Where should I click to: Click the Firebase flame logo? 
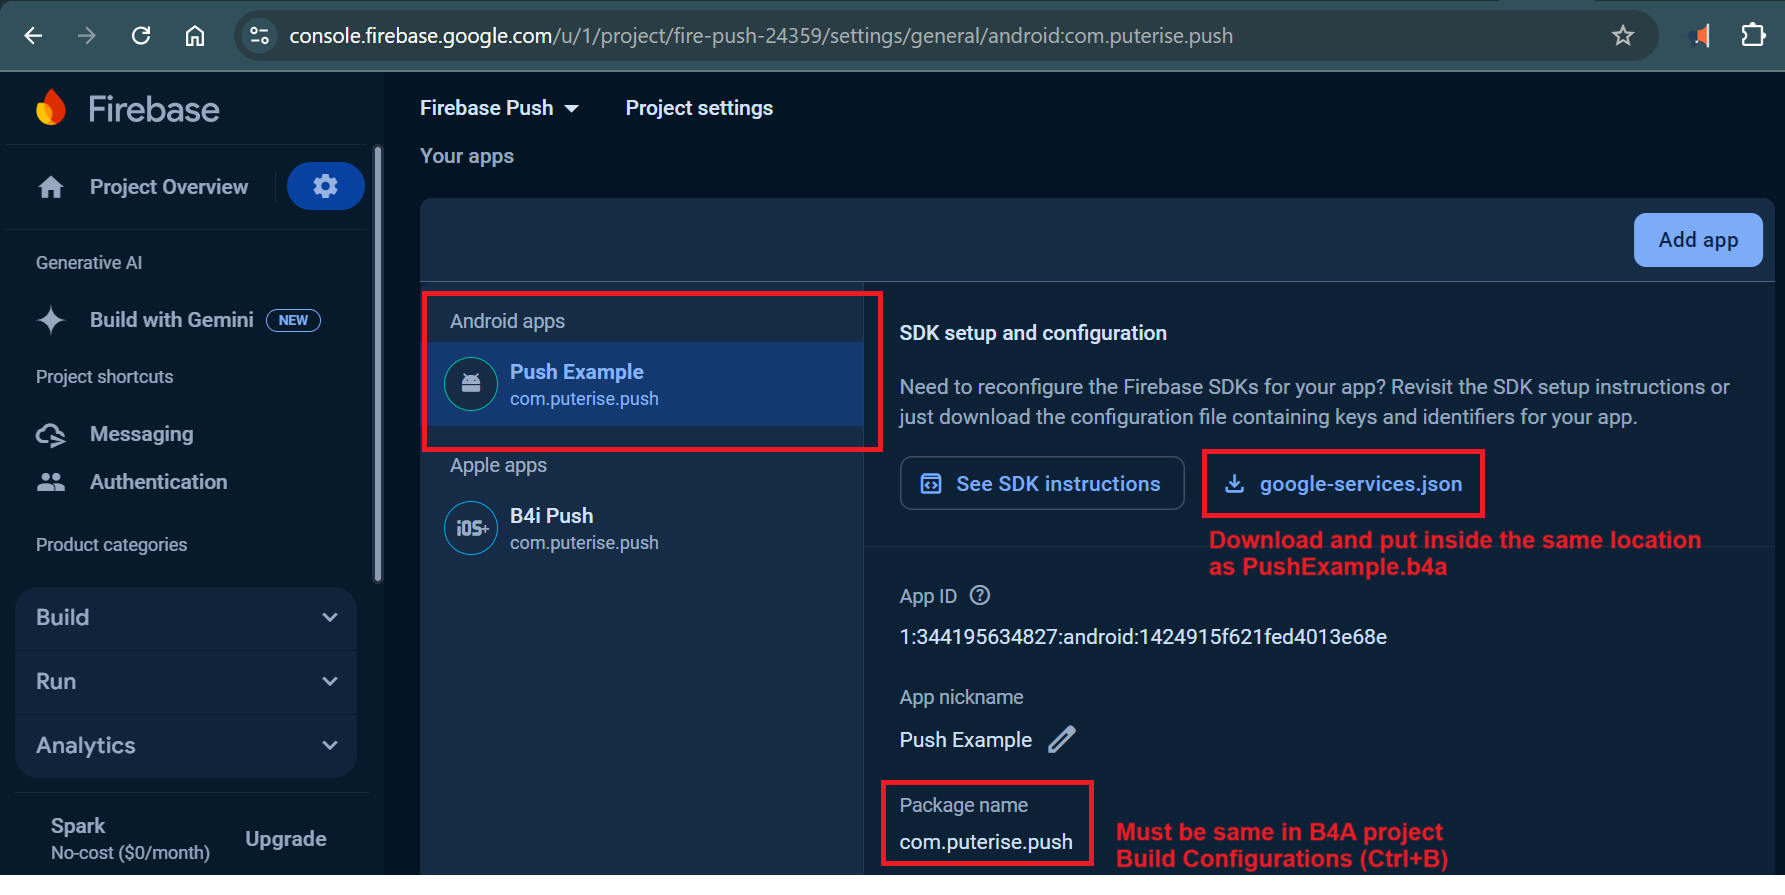[x=51, y=108]
